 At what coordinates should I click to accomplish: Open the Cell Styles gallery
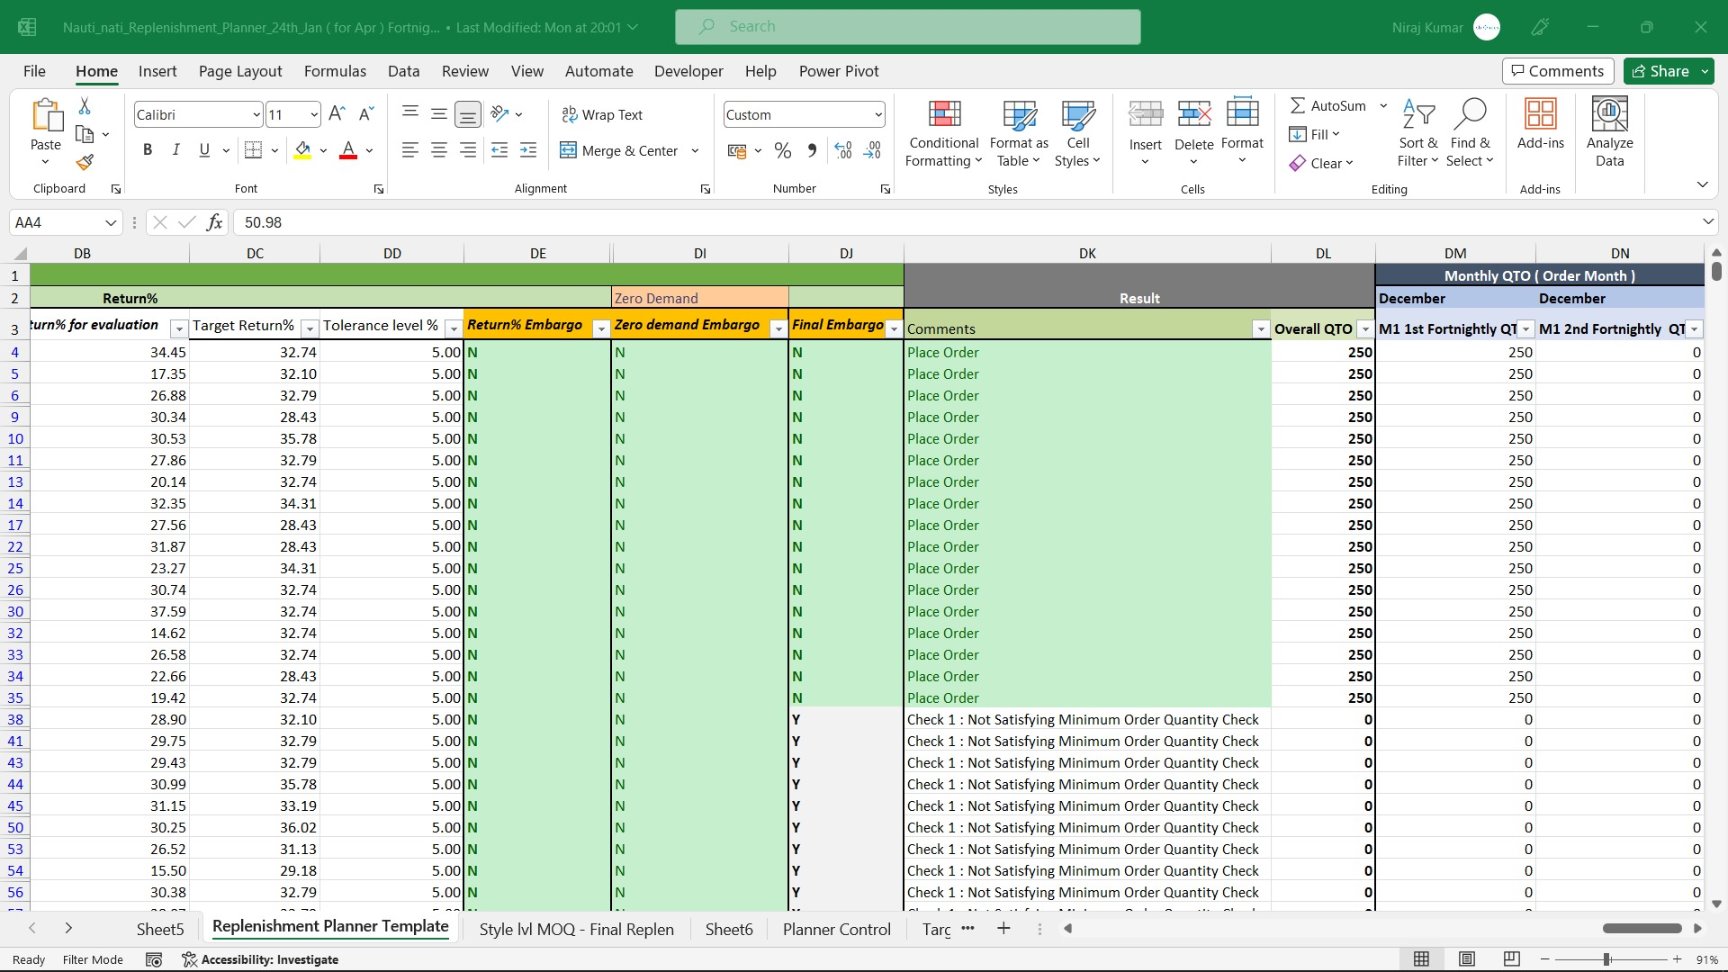[x=1077, y=133]
